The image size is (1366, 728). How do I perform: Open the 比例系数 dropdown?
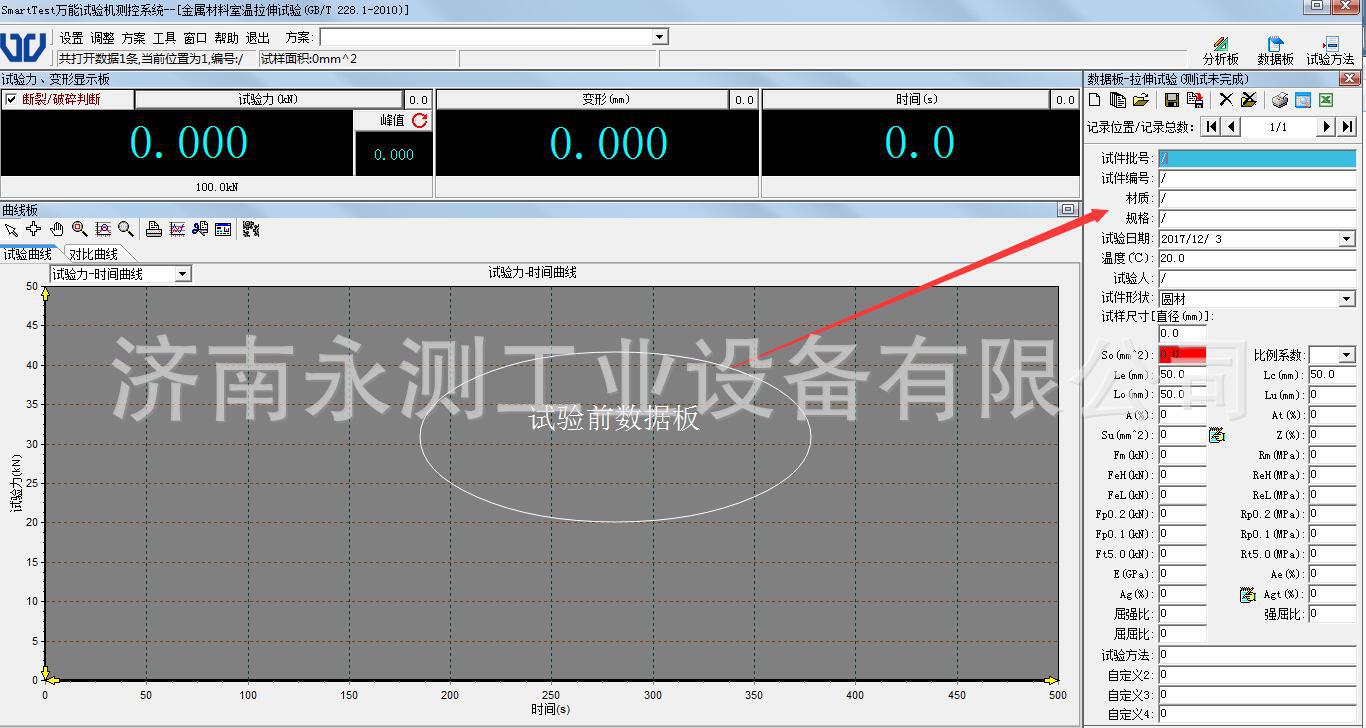(1346, 355)
